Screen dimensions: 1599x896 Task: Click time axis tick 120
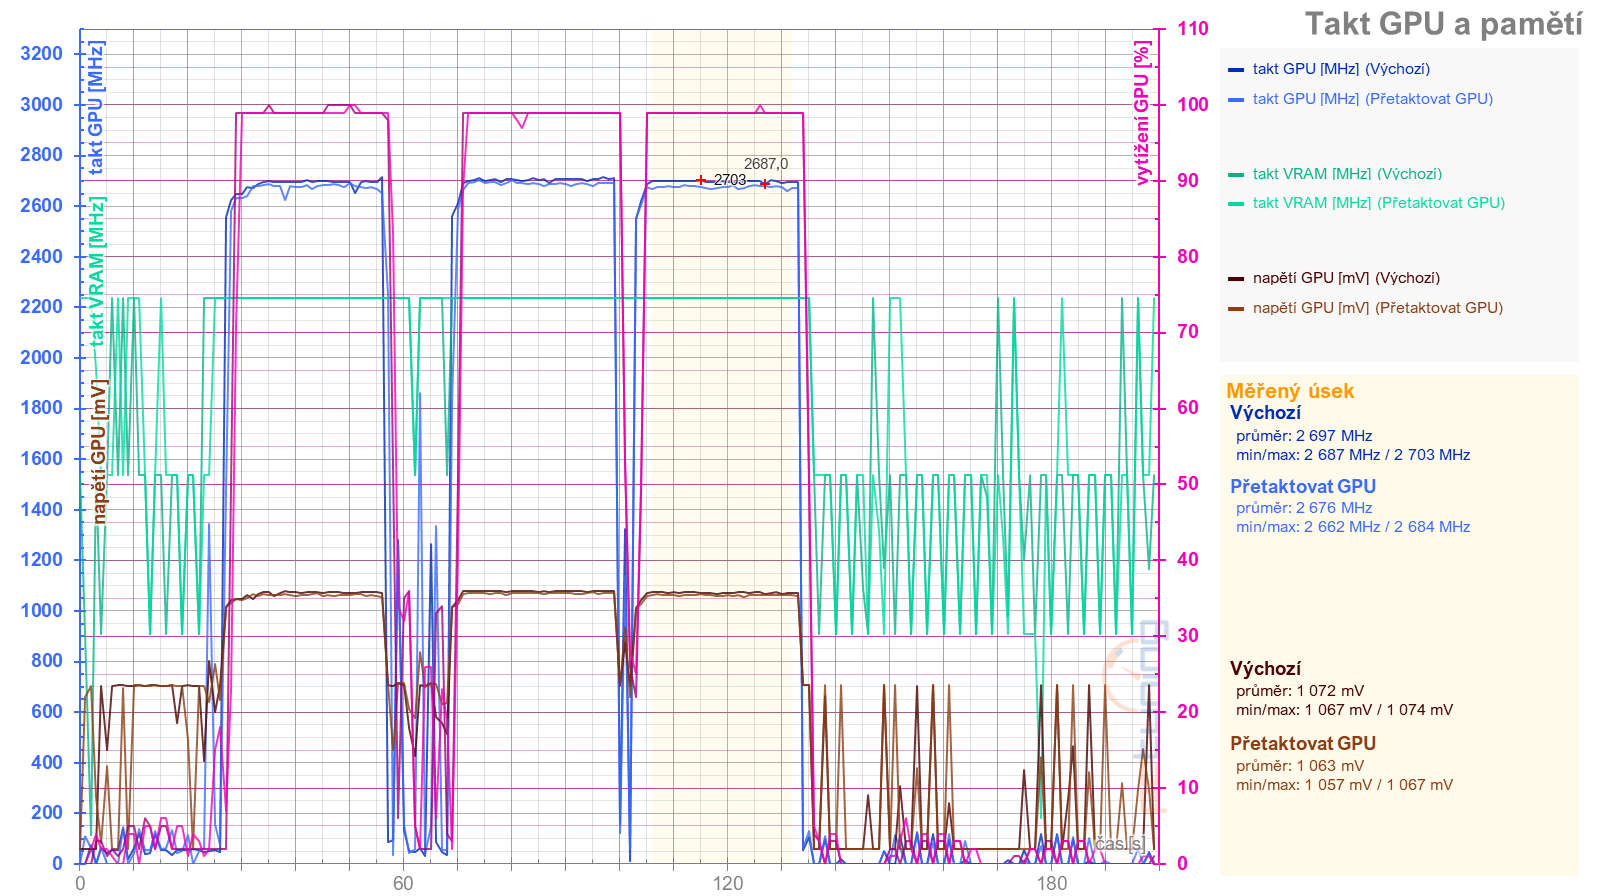click(x=728, y=882)
